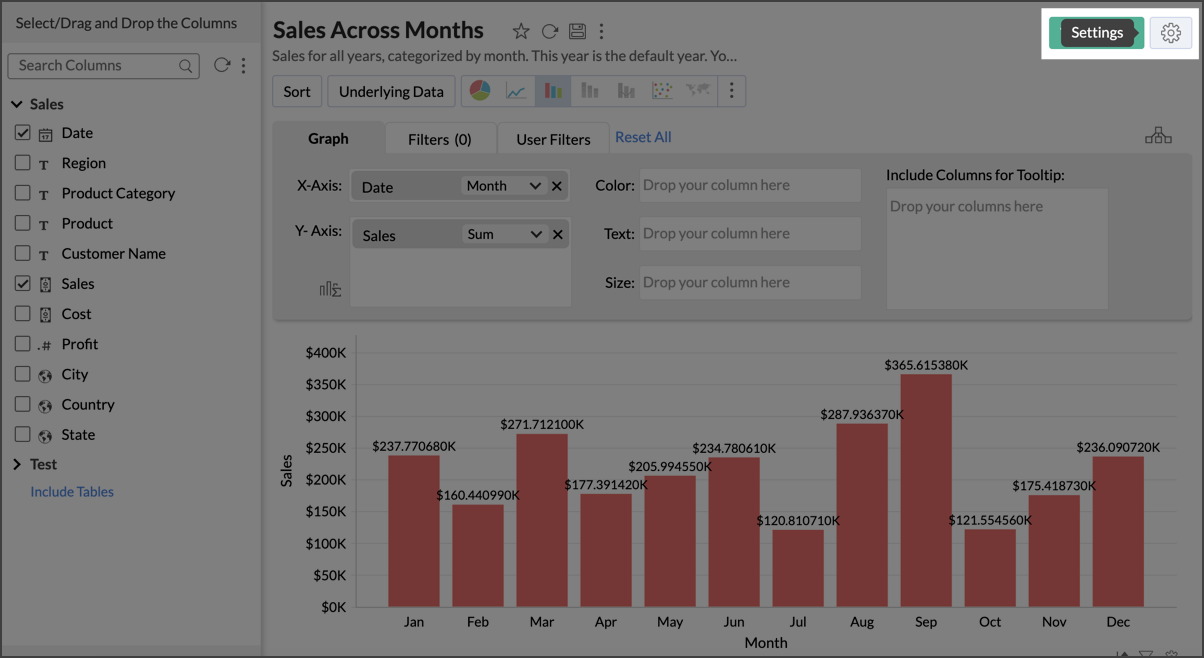
Task: Check the Region column checkbox
Action: (x=22, y=162)
